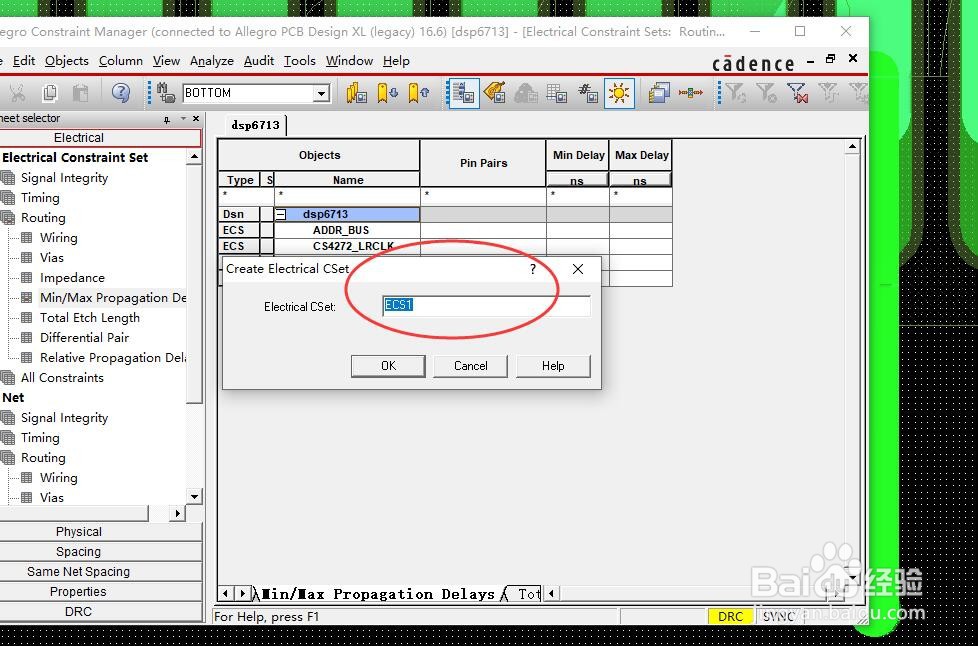Click OK in Create Electrical CSet dialog
The width and height of the screenshot is (978, 646).
pyautogui.click(x=388, y=366)
